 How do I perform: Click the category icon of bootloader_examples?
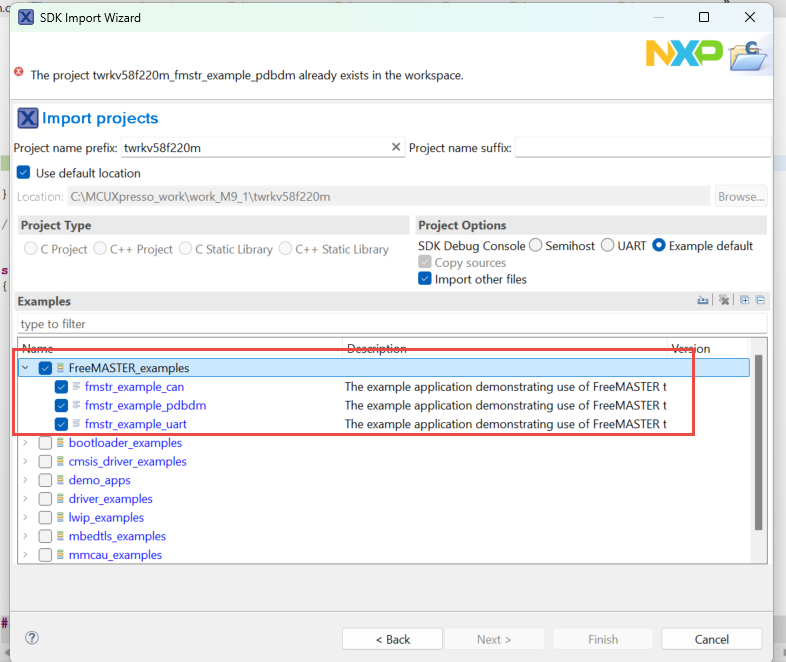click(60, 443)
